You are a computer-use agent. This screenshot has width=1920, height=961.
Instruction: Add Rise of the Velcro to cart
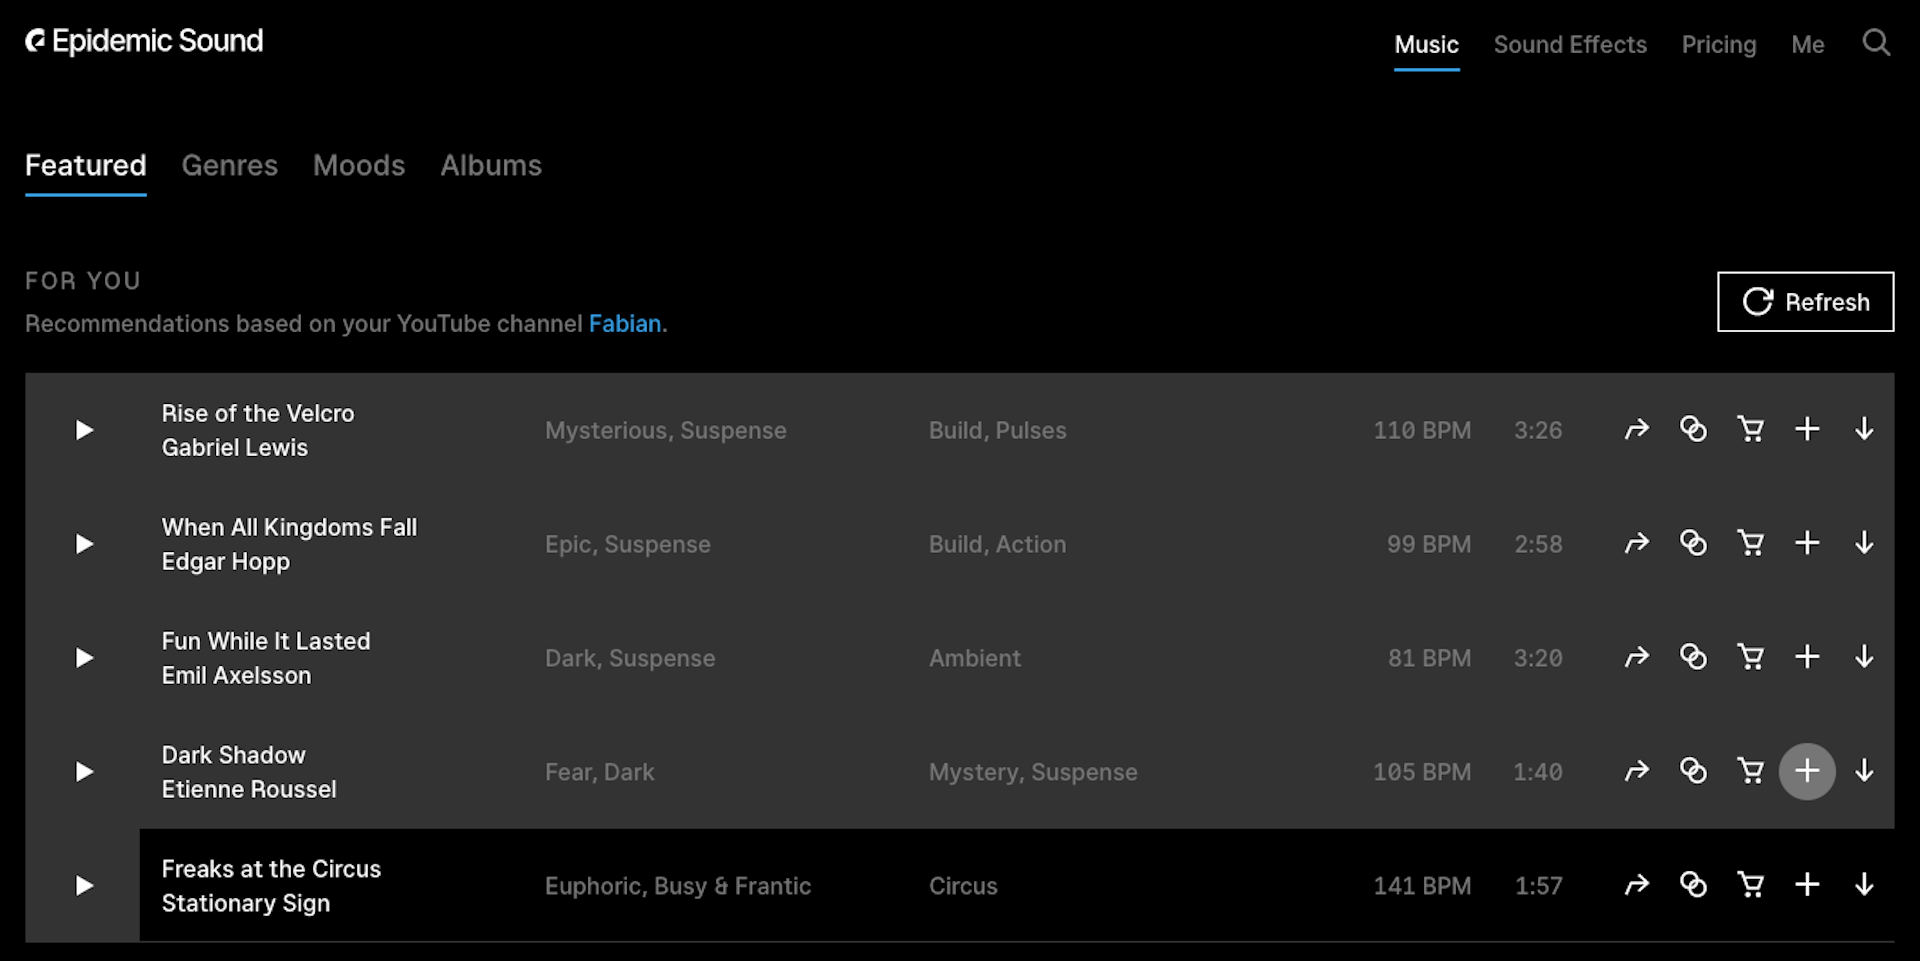click(1751, 429)
